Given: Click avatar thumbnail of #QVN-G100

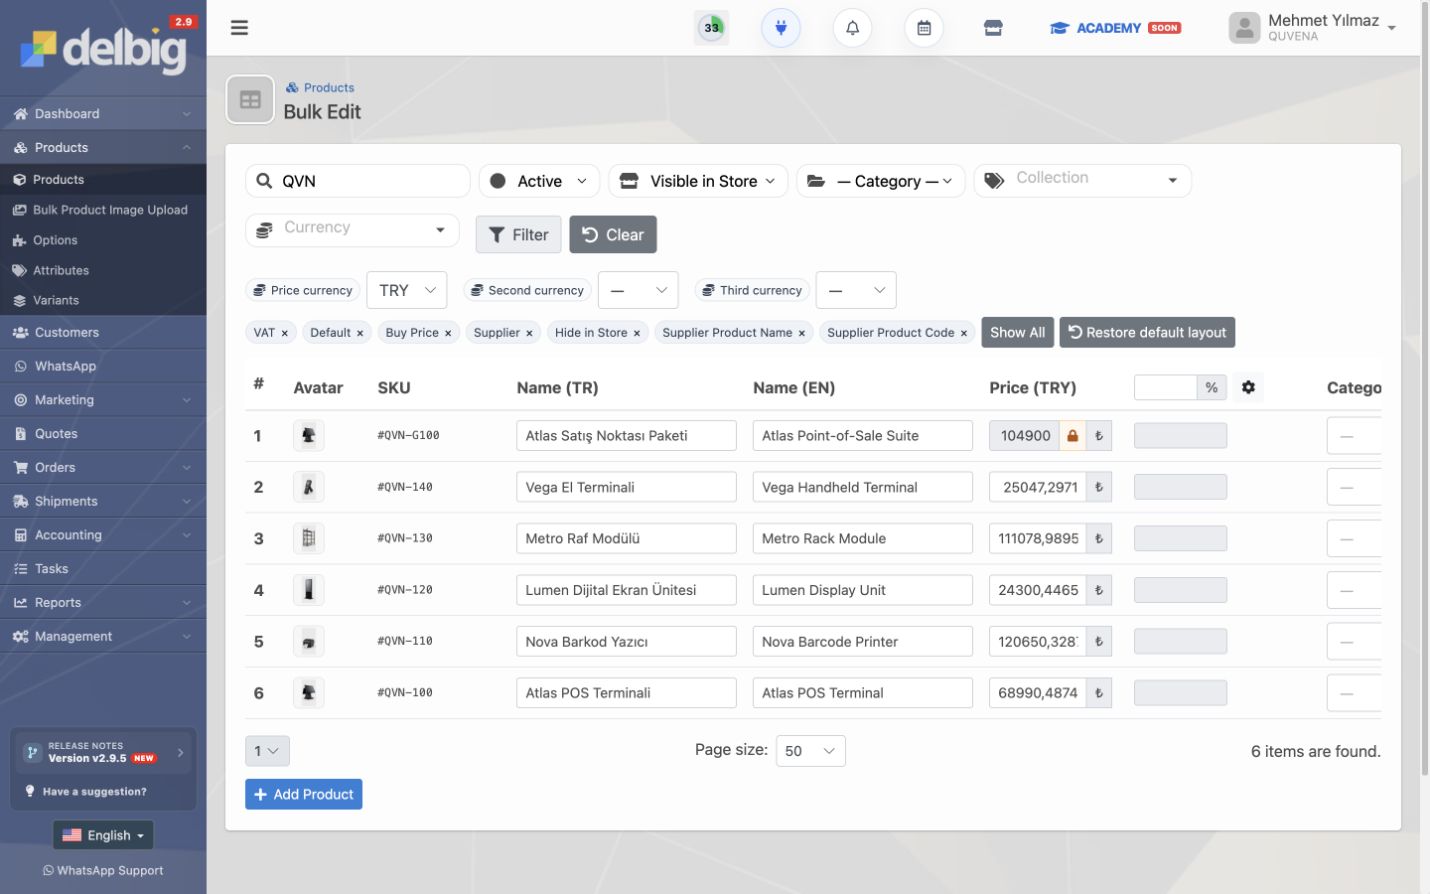Looking at the screenshot, I should click(x=308, y=435).
